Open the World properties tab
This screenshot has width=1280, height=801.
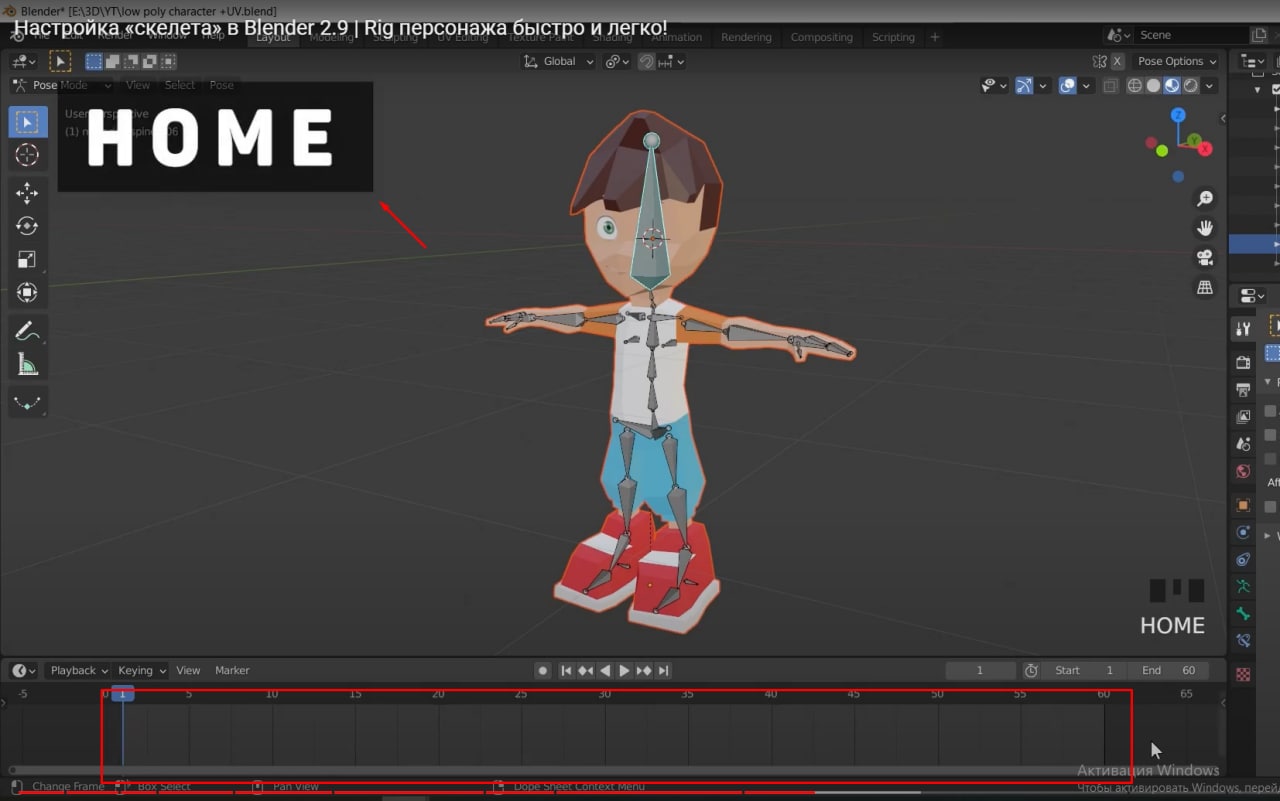(1243, 471)
